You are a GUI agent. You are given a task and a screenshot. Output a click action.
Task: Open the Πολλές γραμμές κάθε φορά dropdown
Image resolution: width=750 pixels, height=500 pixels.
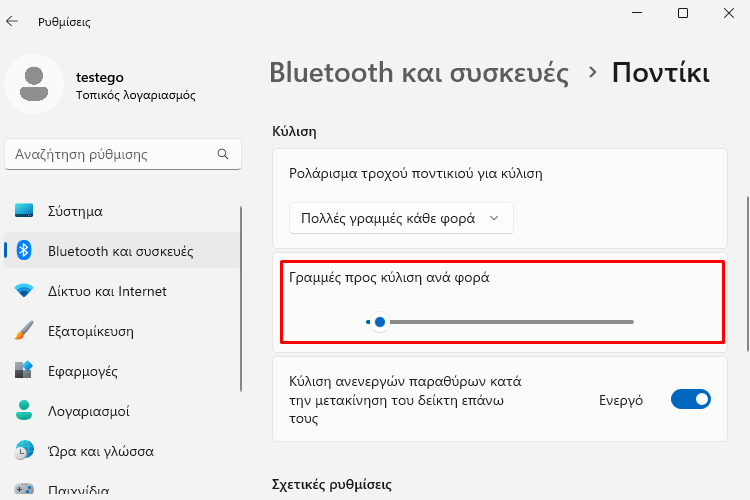point(401,218)
